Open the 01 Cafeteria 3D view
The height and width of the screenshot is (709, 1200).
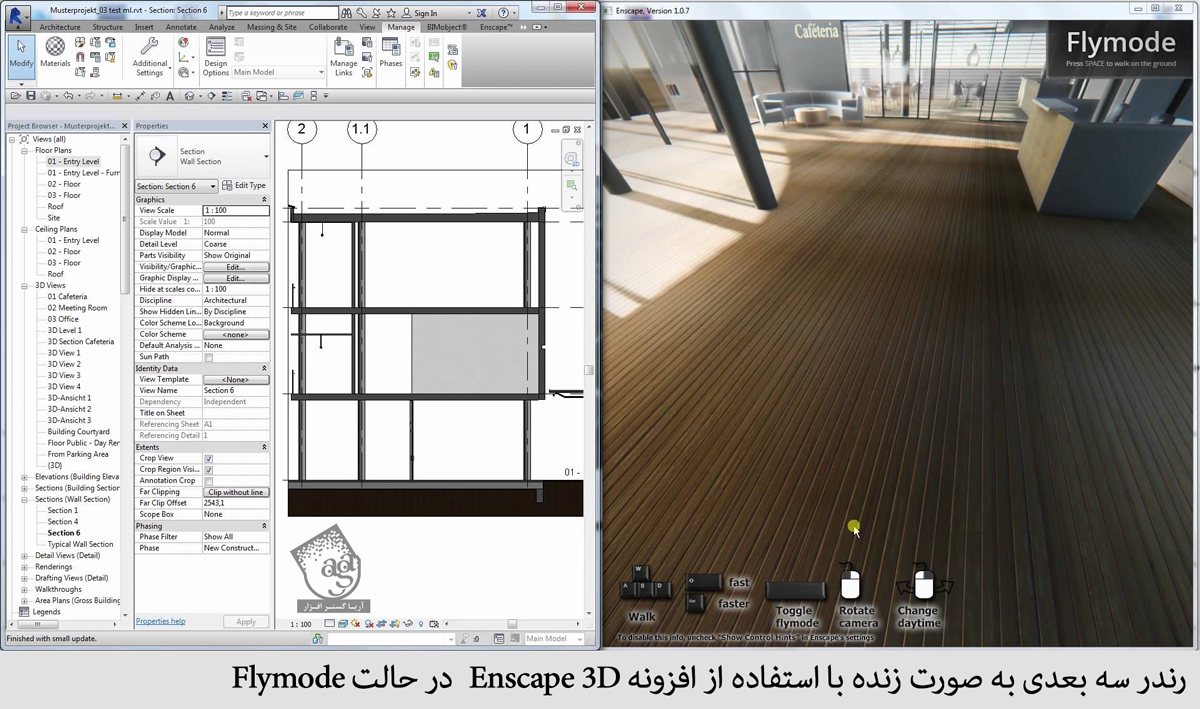(67, 297)
